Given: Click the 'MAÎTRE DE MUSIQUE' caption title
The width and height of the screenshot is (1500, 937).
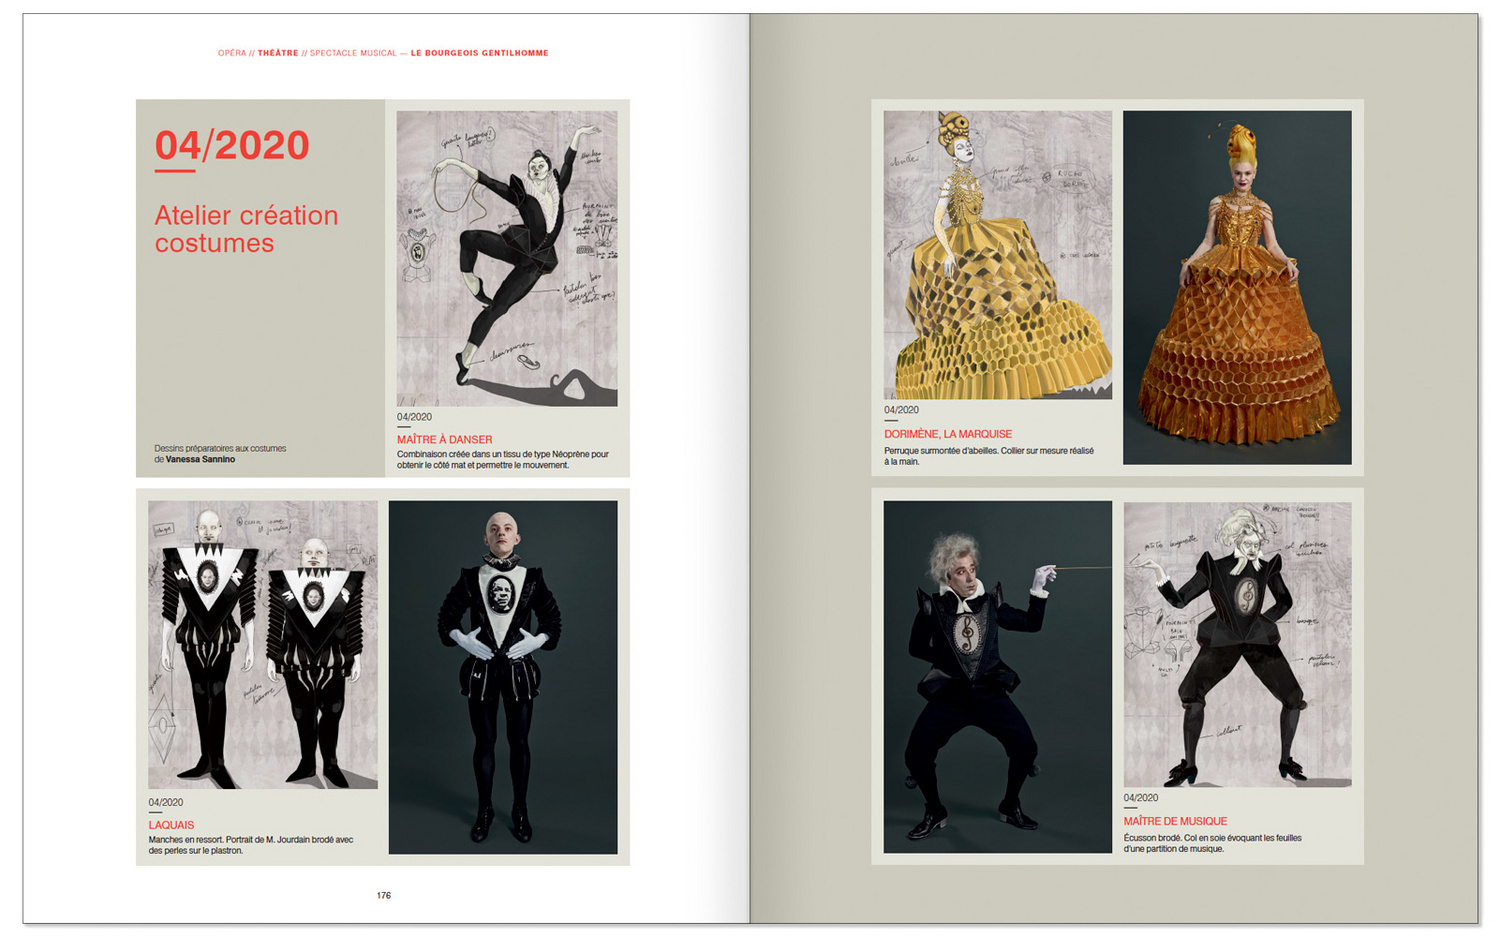Looking at the screenshot, I should tap(1175, 821).
